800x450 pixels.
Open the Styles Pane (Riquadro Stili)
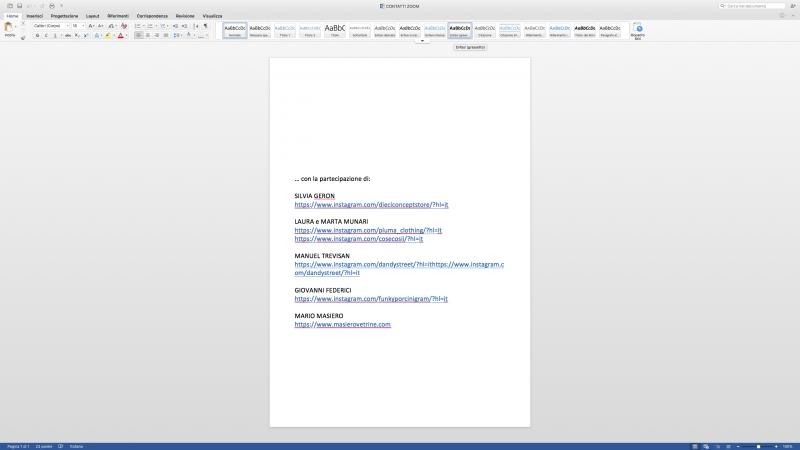tap(638, 30)
